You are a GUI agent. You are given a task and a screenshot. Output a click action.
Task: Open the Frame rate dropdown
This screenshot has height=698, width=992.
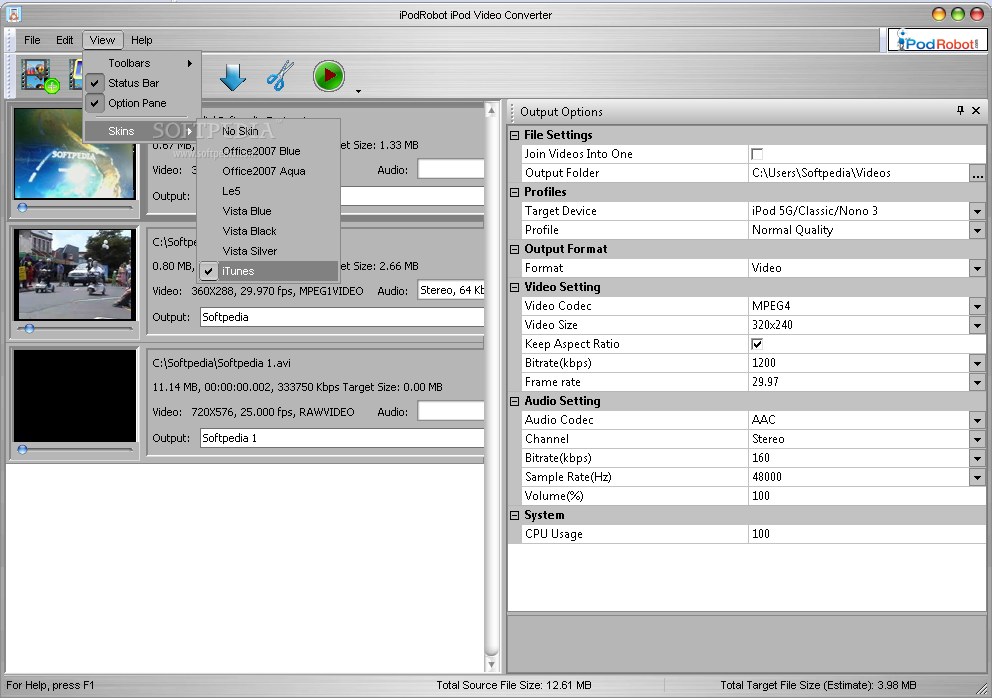(x=977, y=382)
